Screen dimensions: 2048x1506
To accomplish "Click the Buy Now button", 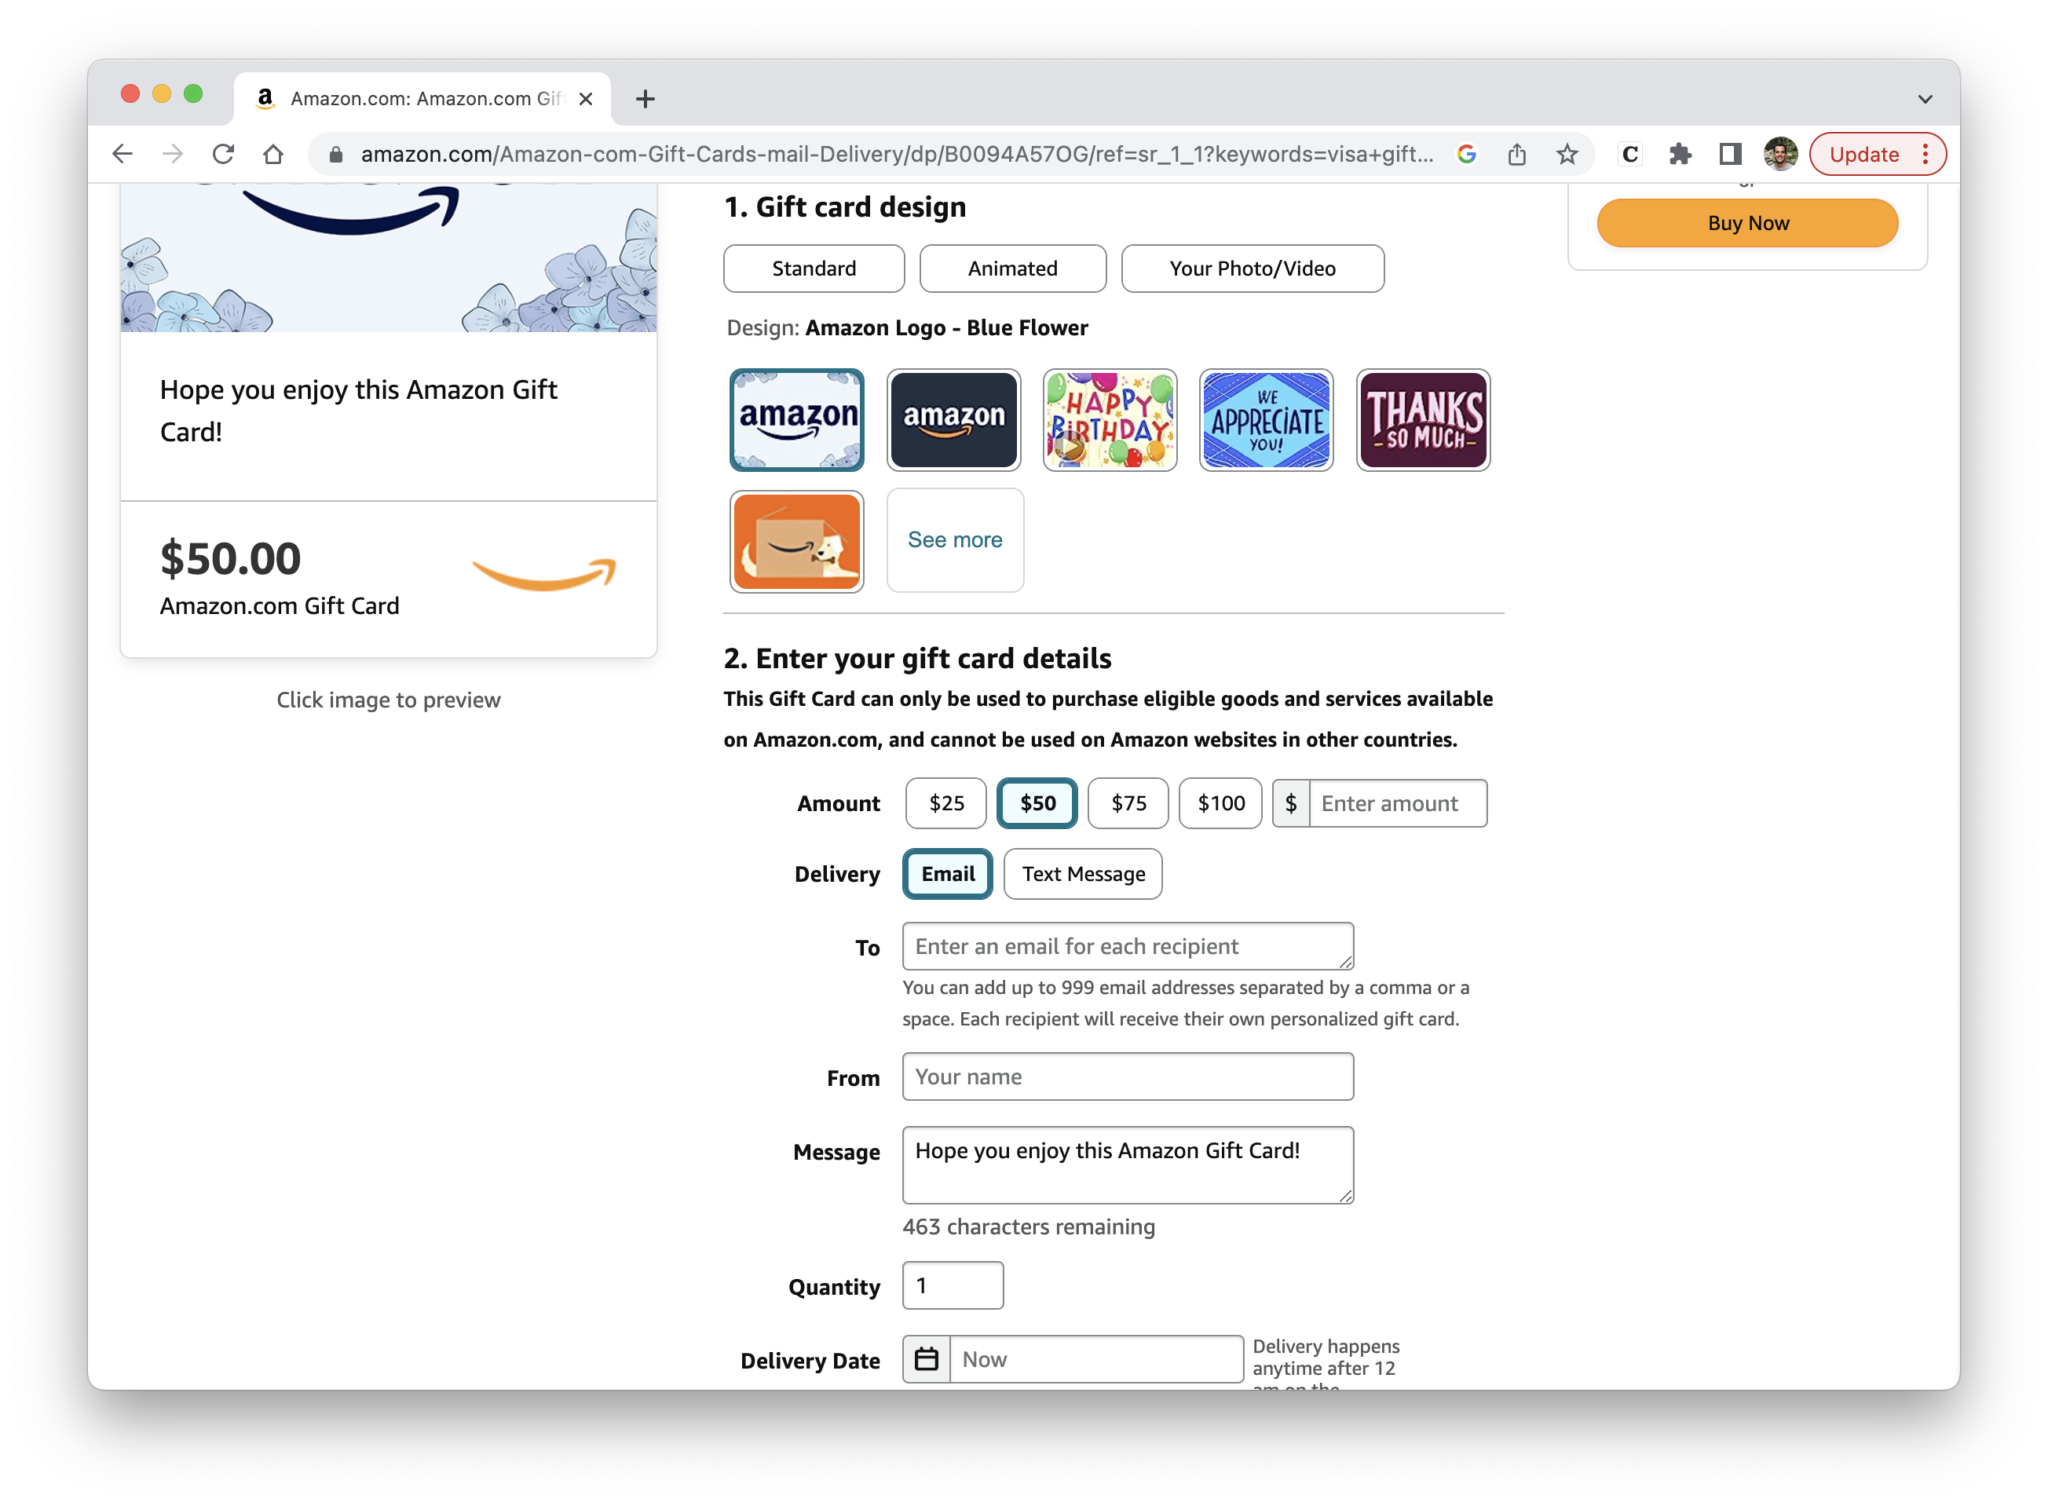I will click(1747, 221).
